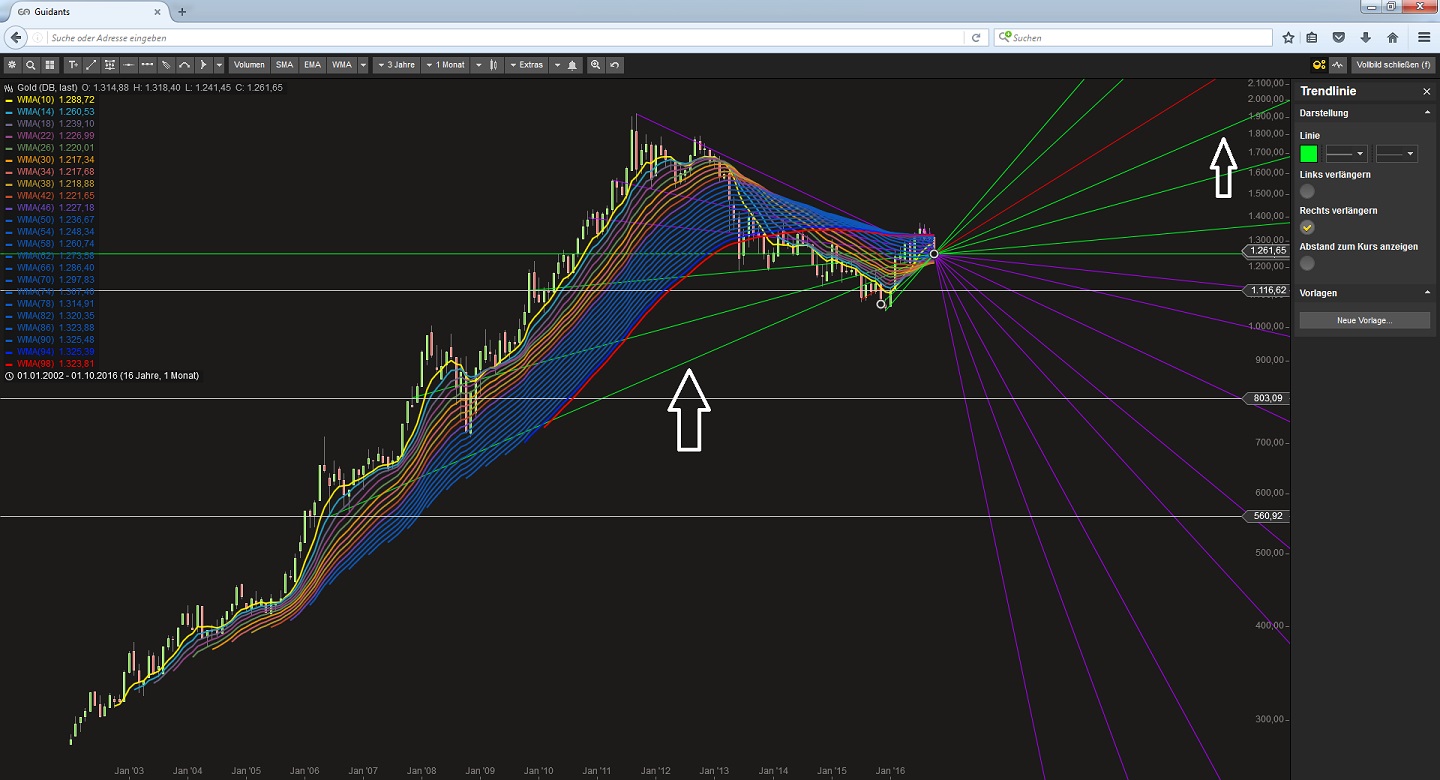
Task: Click the 1.116,62 horizontal line label
Action: click(x=1265, y=290)
